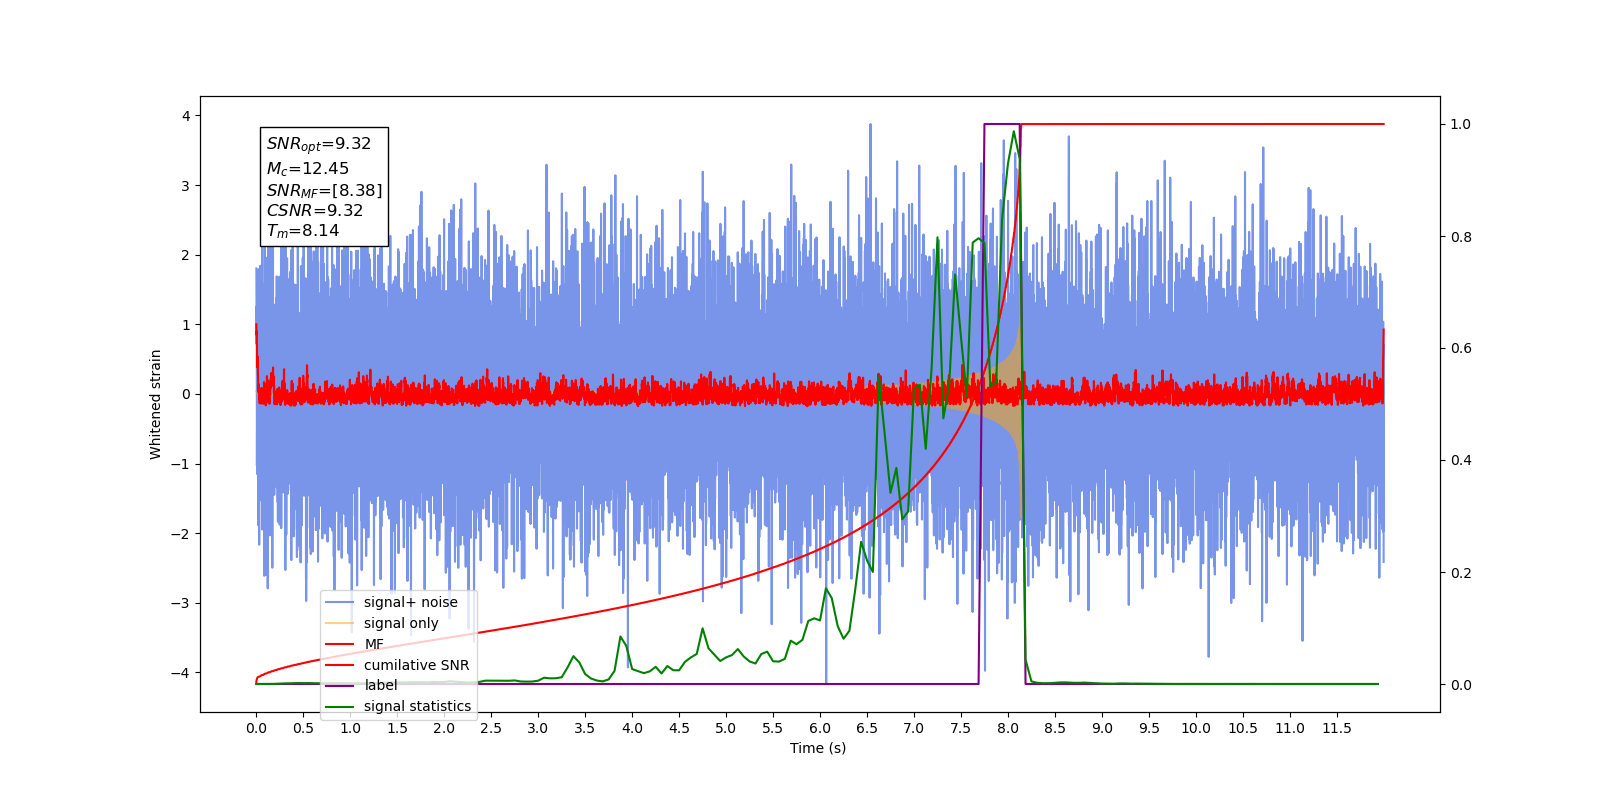Viewport: 1600px width, 800px height.
Task: Click the x-axis tick label 10.0
Action: (1196, 728)
